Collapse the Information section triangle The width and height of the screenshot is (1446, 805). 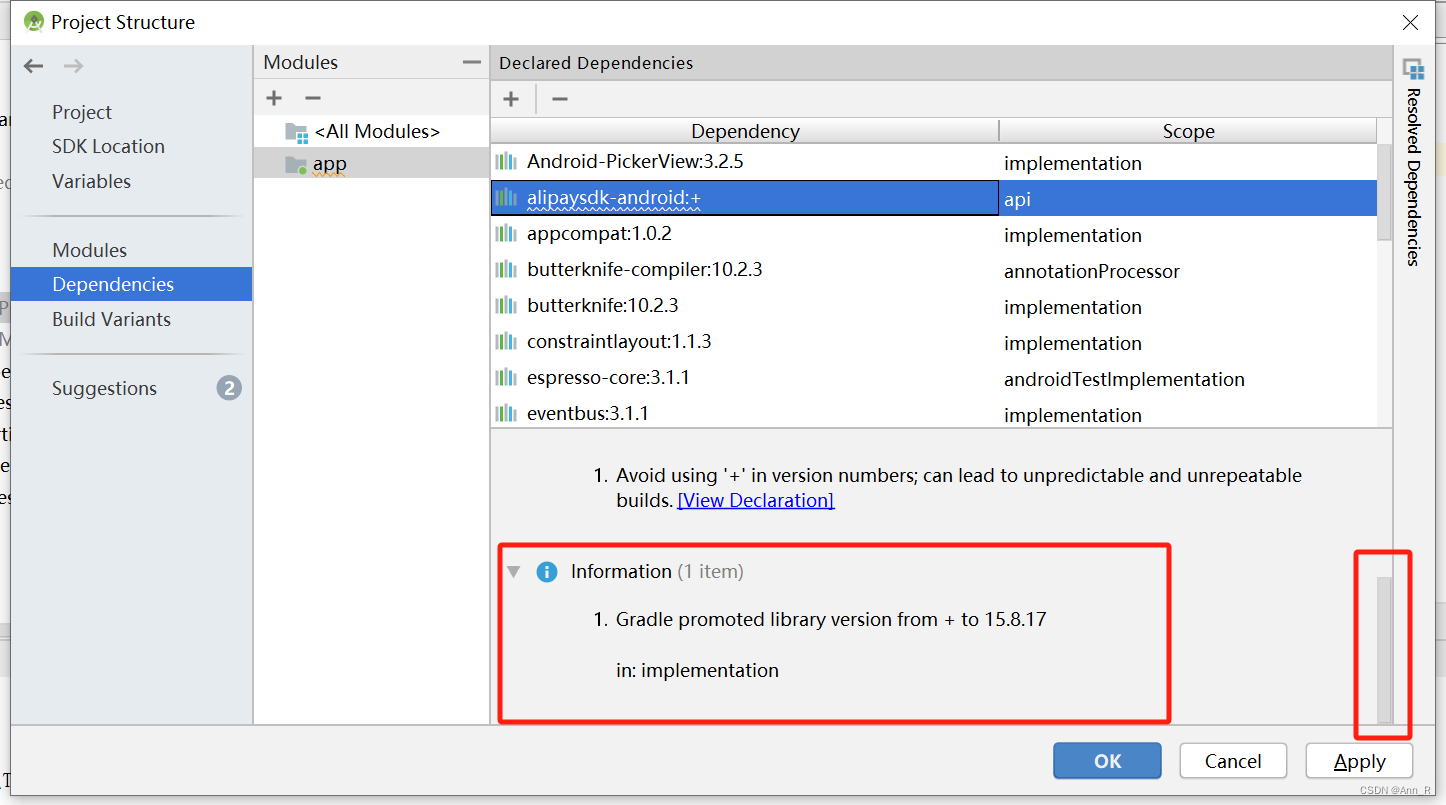[x=514, y=572]
